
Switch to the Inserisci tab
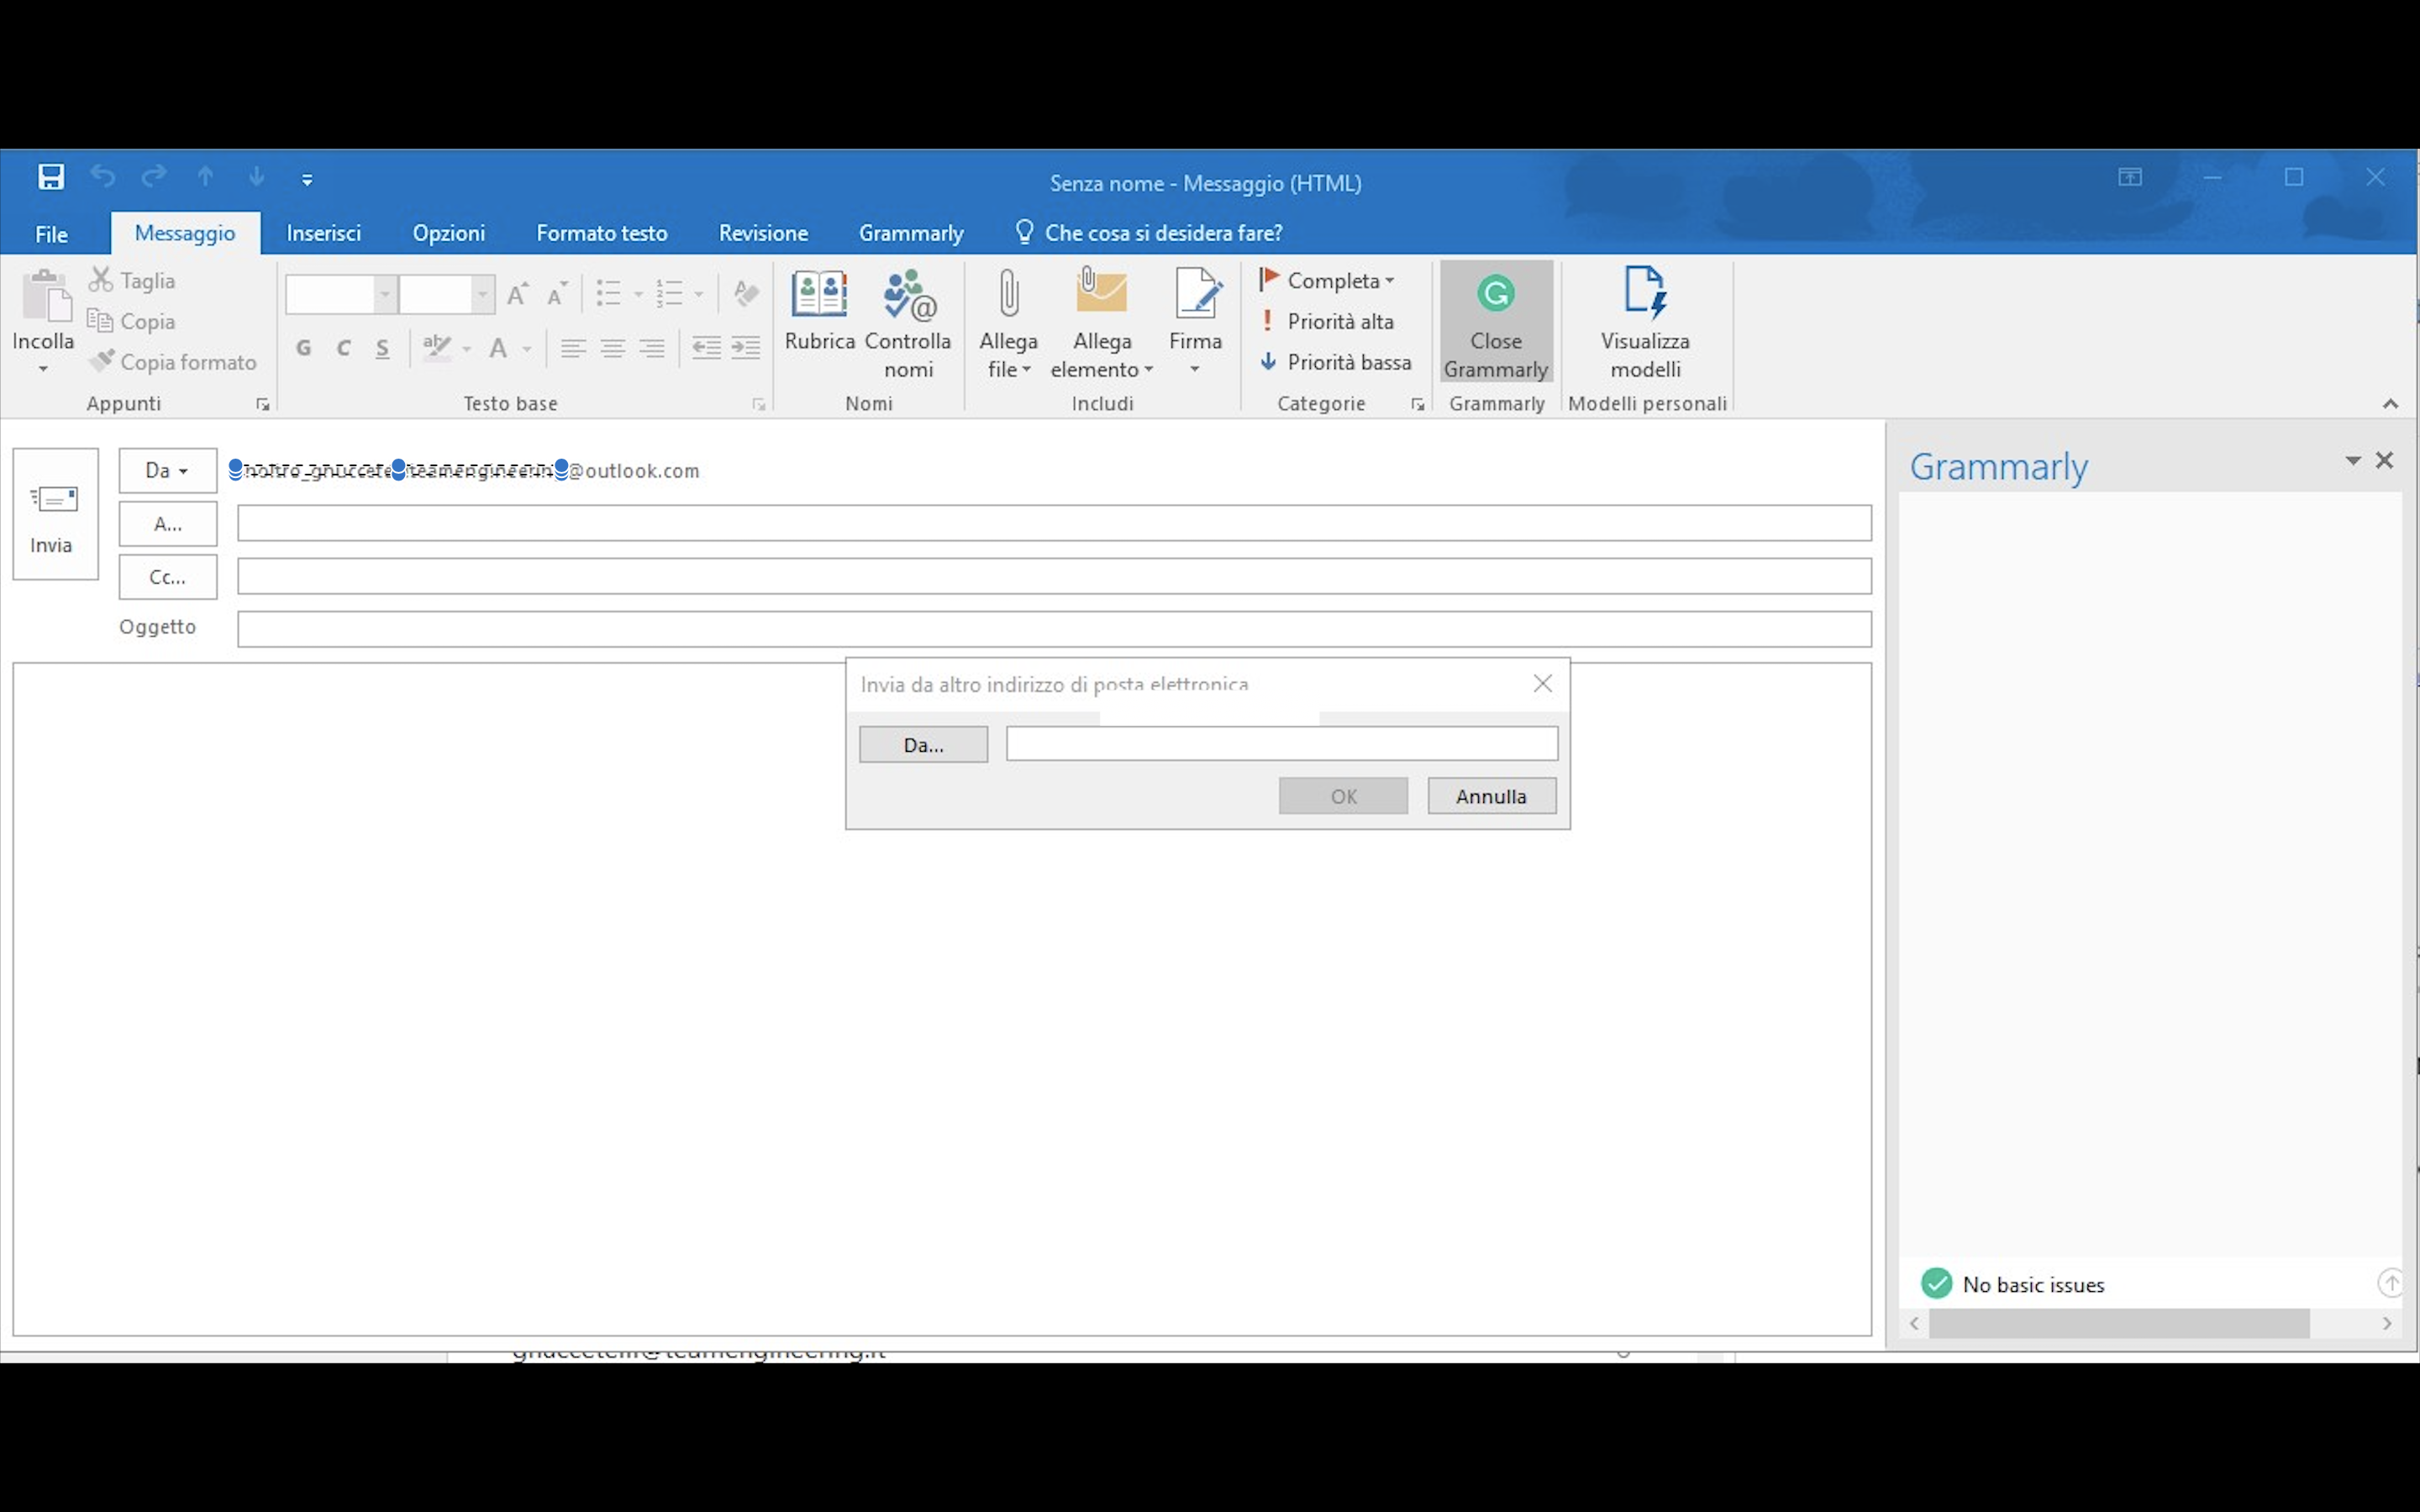tap(323, 233)
